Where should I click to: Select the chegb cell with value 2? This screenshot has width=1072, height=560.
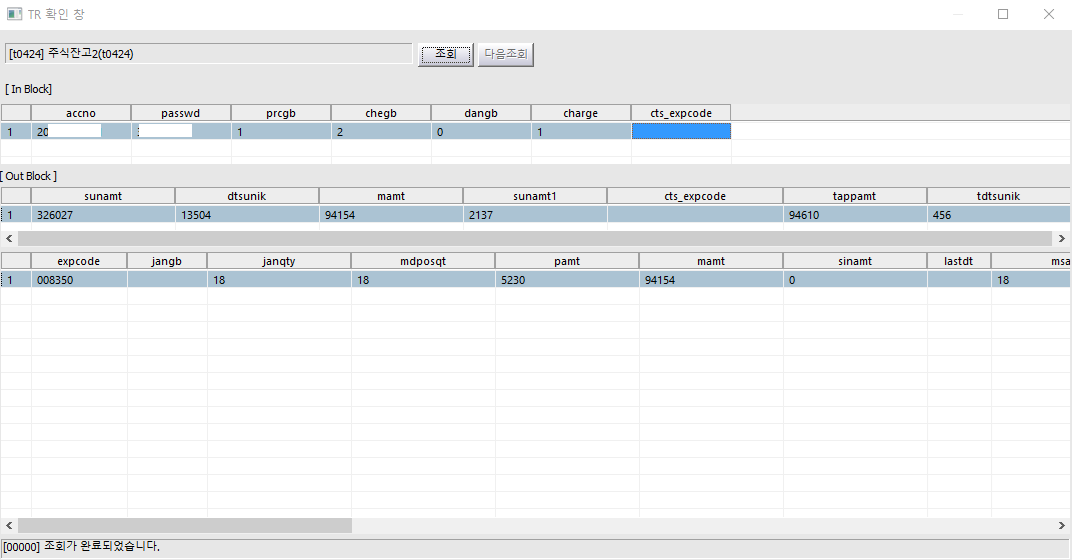click(381, 131)
